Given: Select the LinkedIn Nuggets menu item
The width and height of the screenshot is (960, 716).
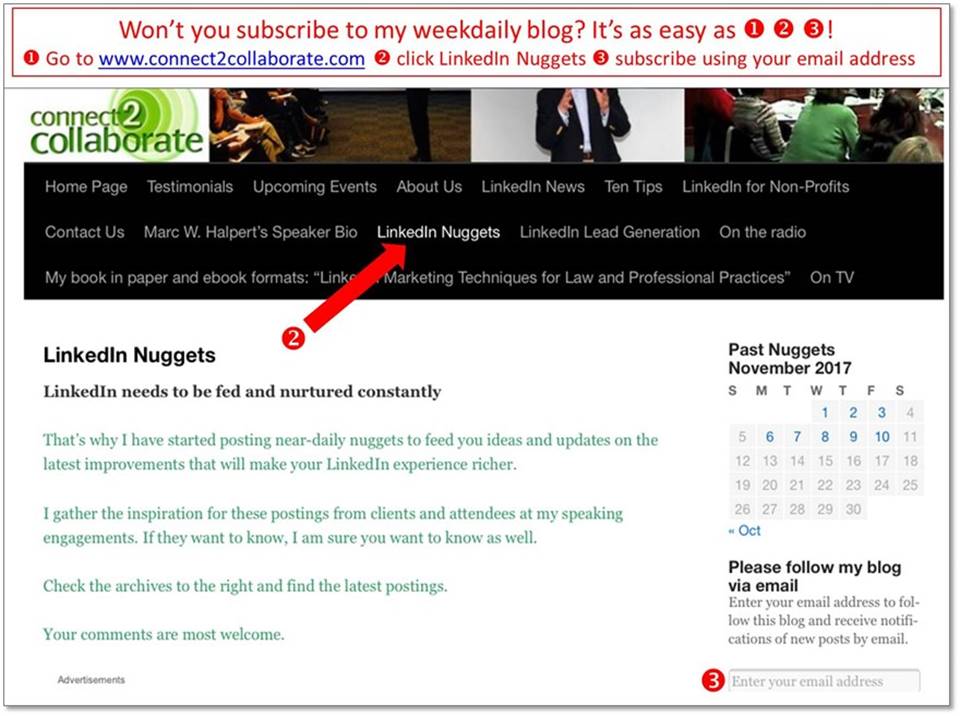Looking at the screenshot, I should 438,232.
